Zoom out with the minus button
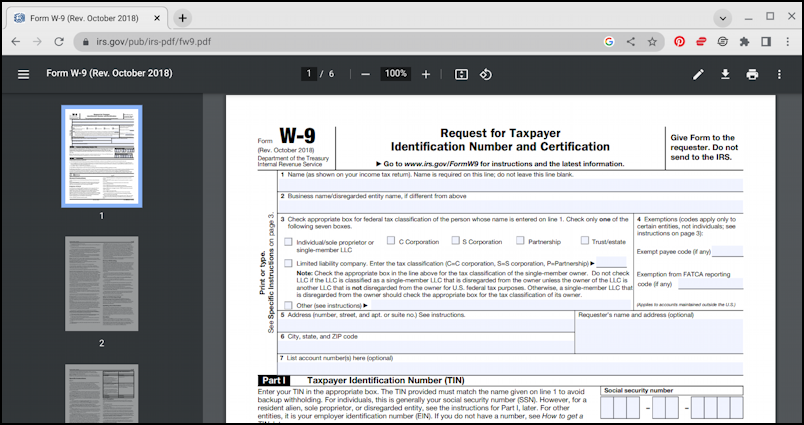The width and height of the screenshot is (804, 425). [366, 74]
